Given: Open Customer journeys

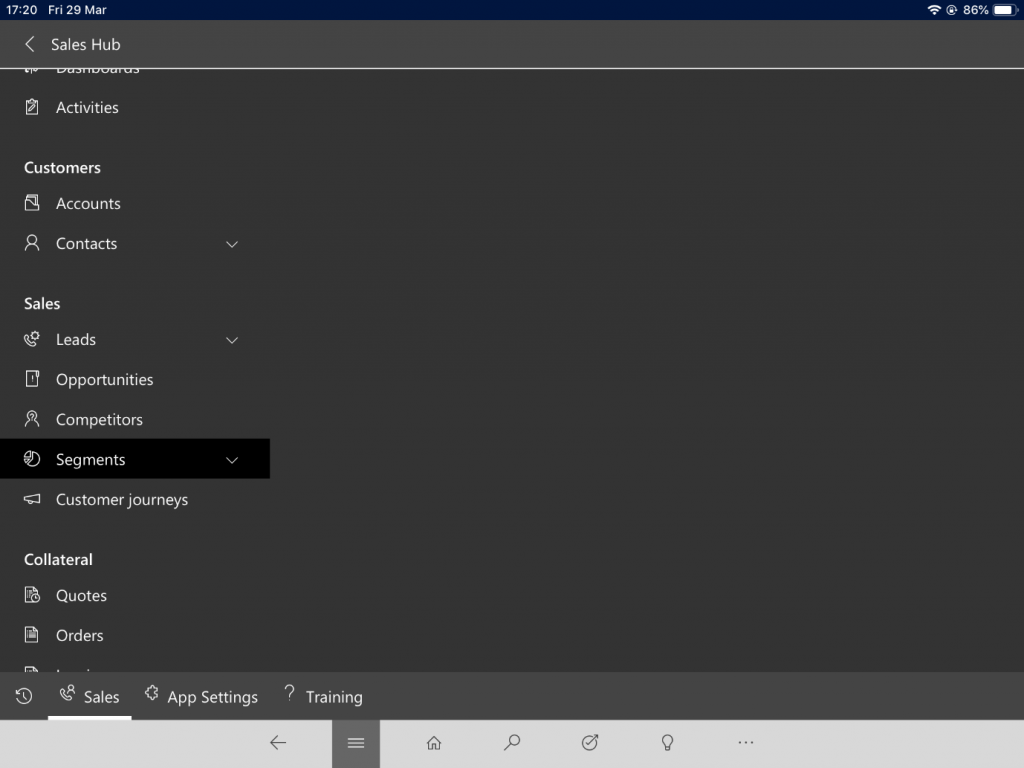Looking at the screenshot, I should click(x=122, y=499).
